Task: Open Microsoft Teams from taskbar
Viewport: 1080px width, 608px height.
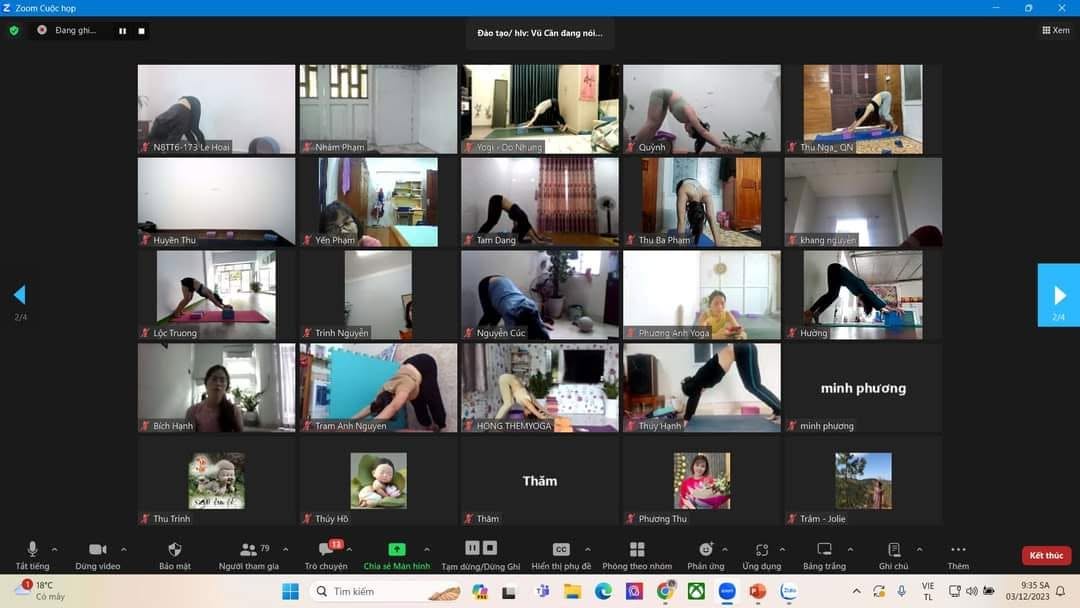Action: click(x=543, y=591)
